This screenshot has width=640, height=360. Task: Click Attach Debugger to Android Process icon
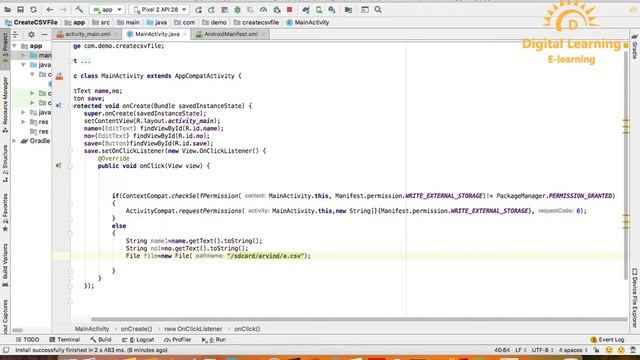277,9
